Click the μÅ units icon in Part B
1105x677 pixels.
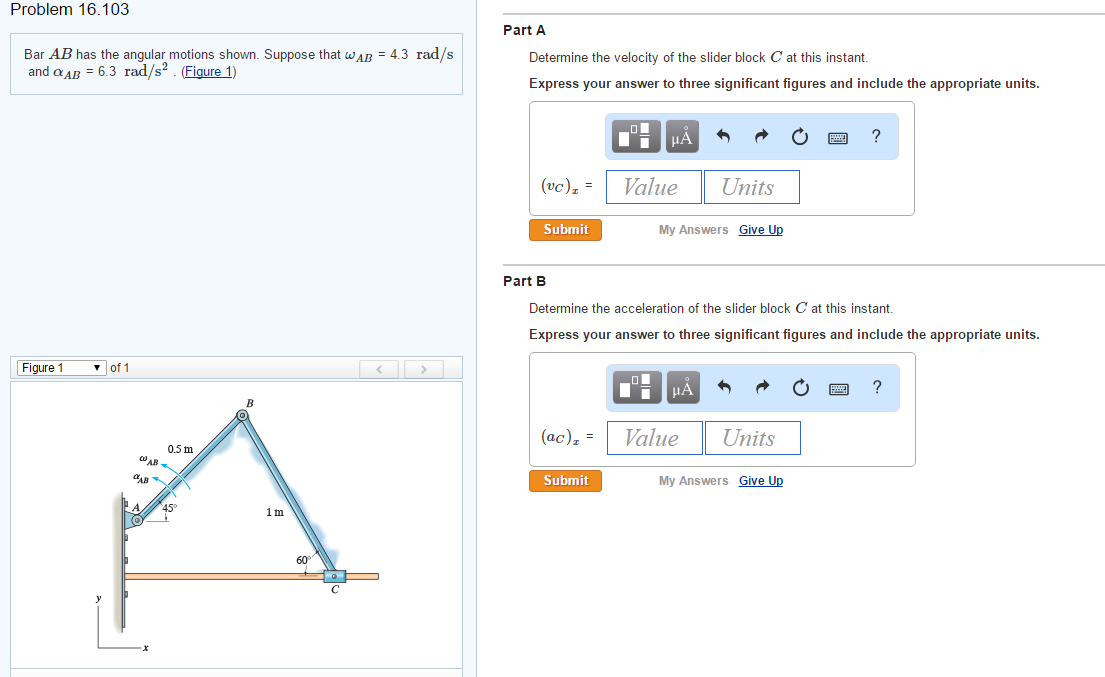681,388
